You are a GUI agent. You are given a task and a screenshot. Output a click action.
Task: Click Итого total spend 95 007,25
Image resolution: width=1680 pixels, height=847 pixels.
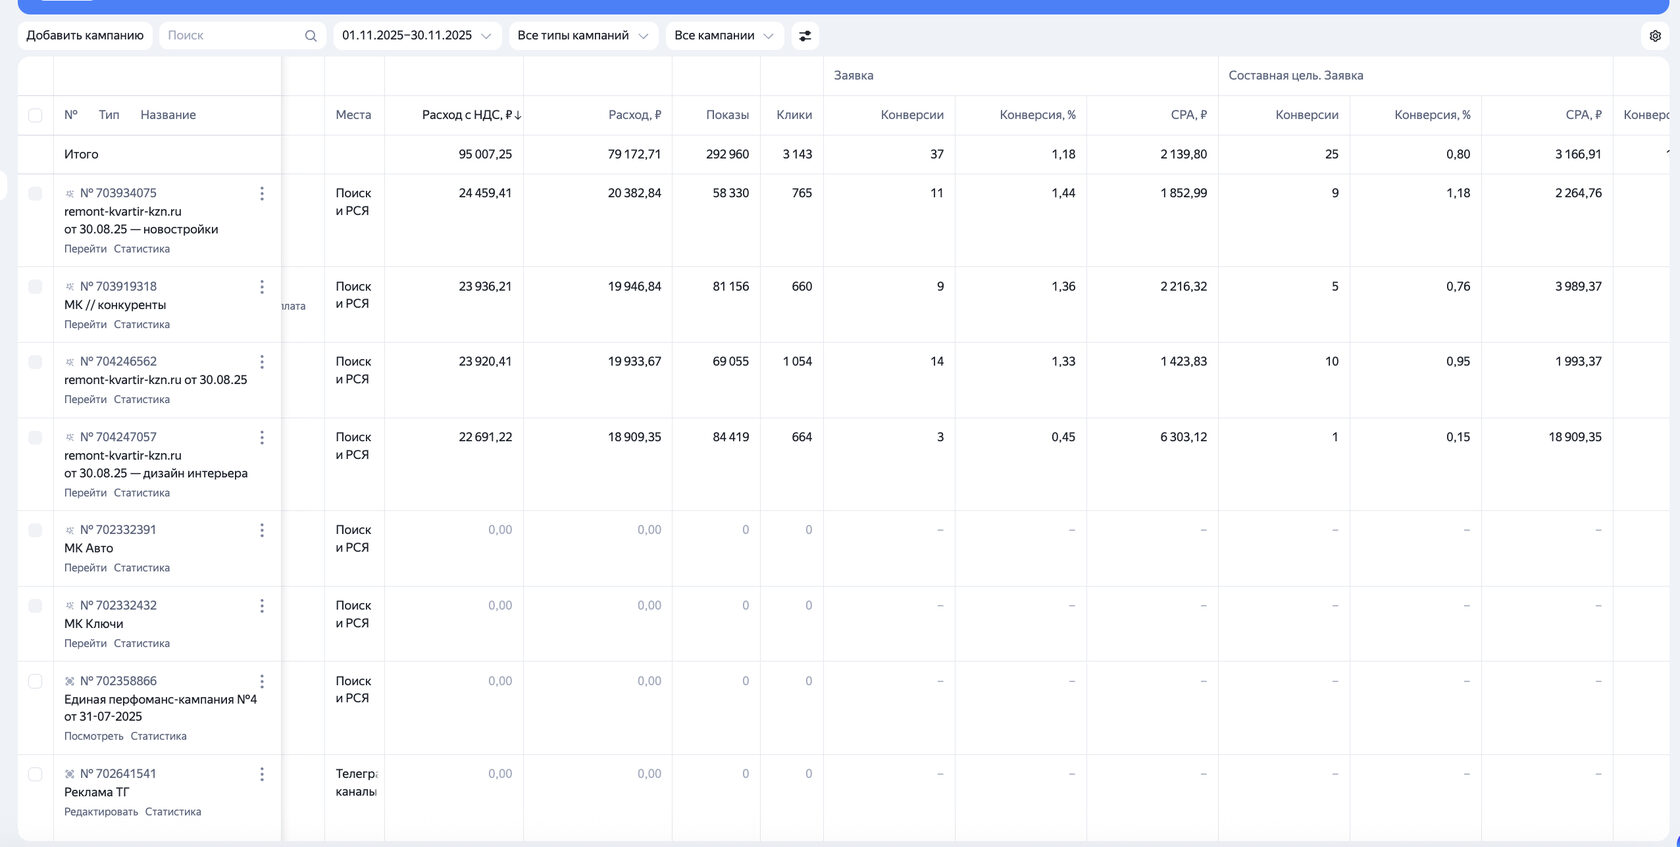(x=485, y=155)
